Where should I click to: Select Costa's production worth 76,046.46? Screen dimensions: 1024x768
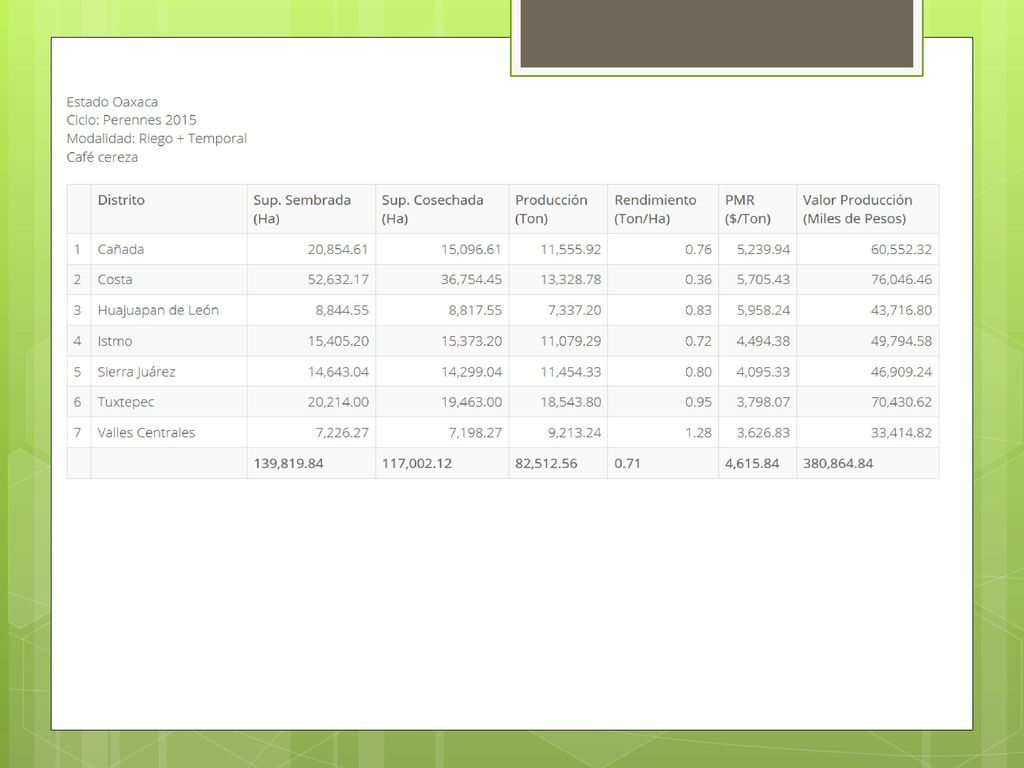click(901, 280)
